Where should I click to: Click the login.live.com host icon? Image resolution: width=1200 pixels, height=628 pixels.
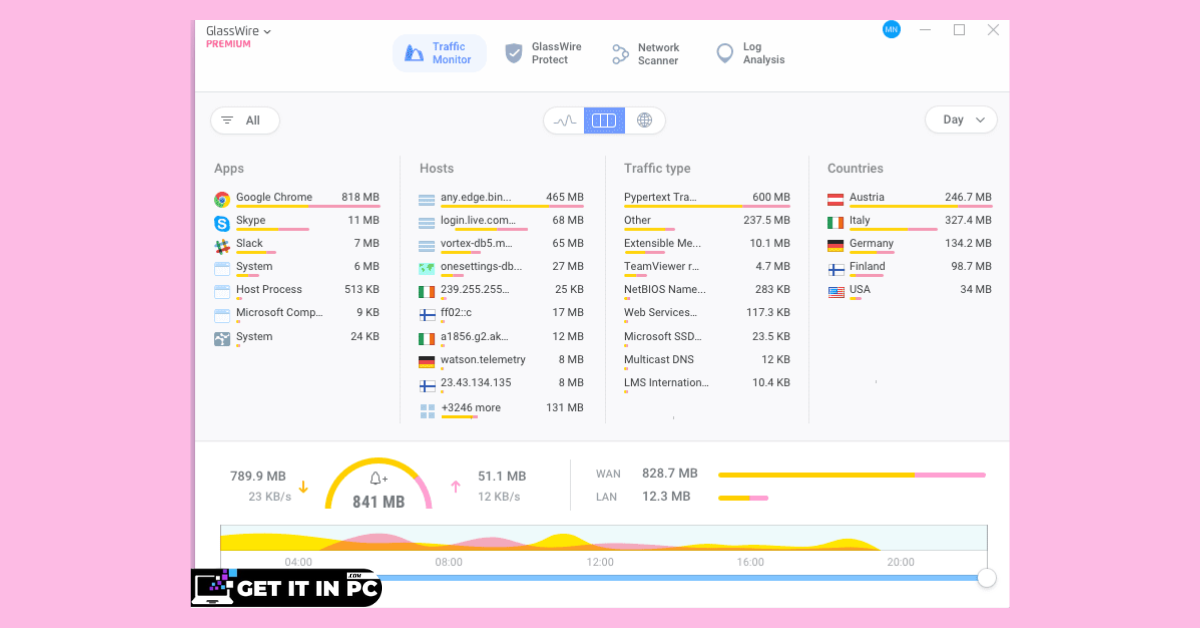point(427,222)
